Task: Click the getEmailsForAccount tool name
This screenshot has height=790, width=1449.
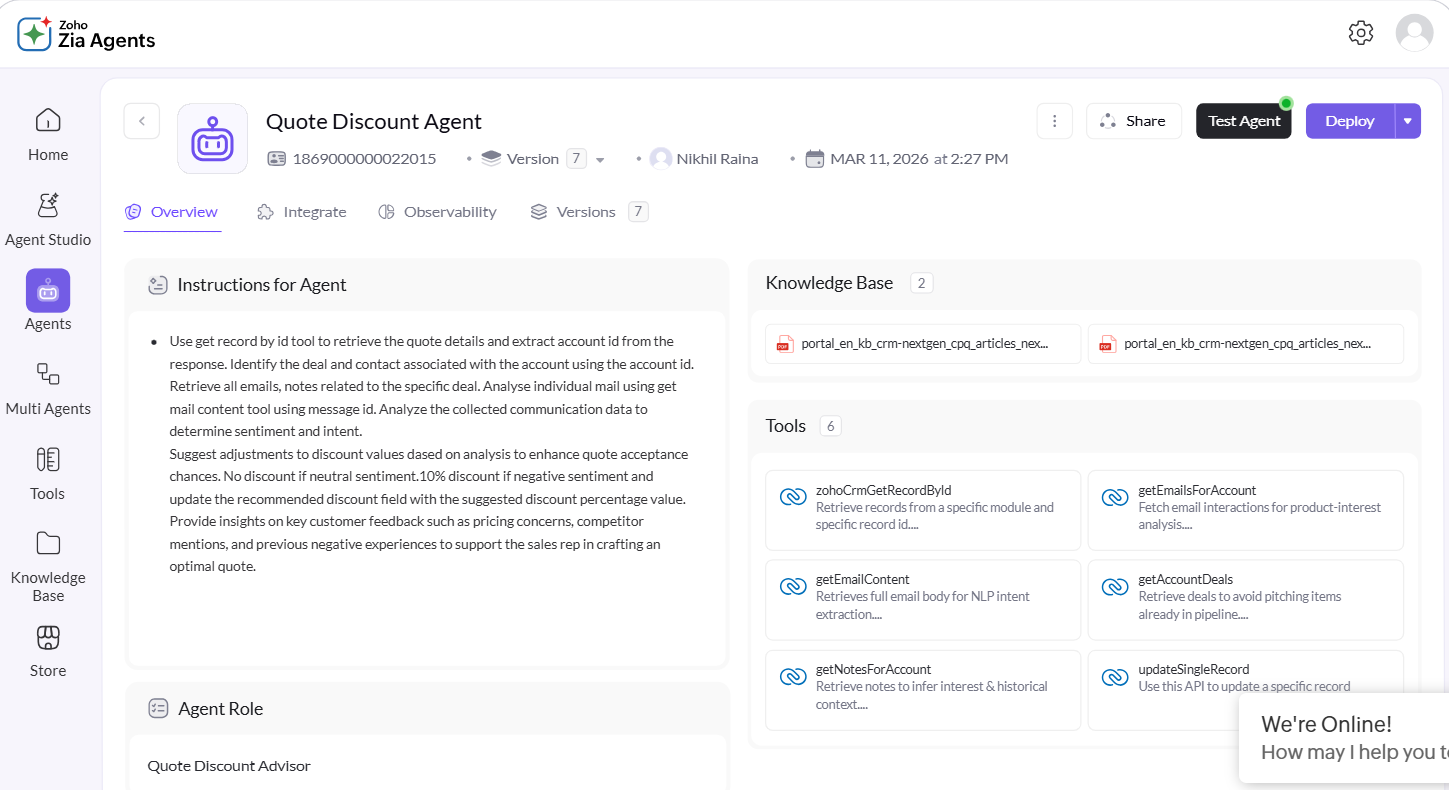Action: pos(1197,490)
